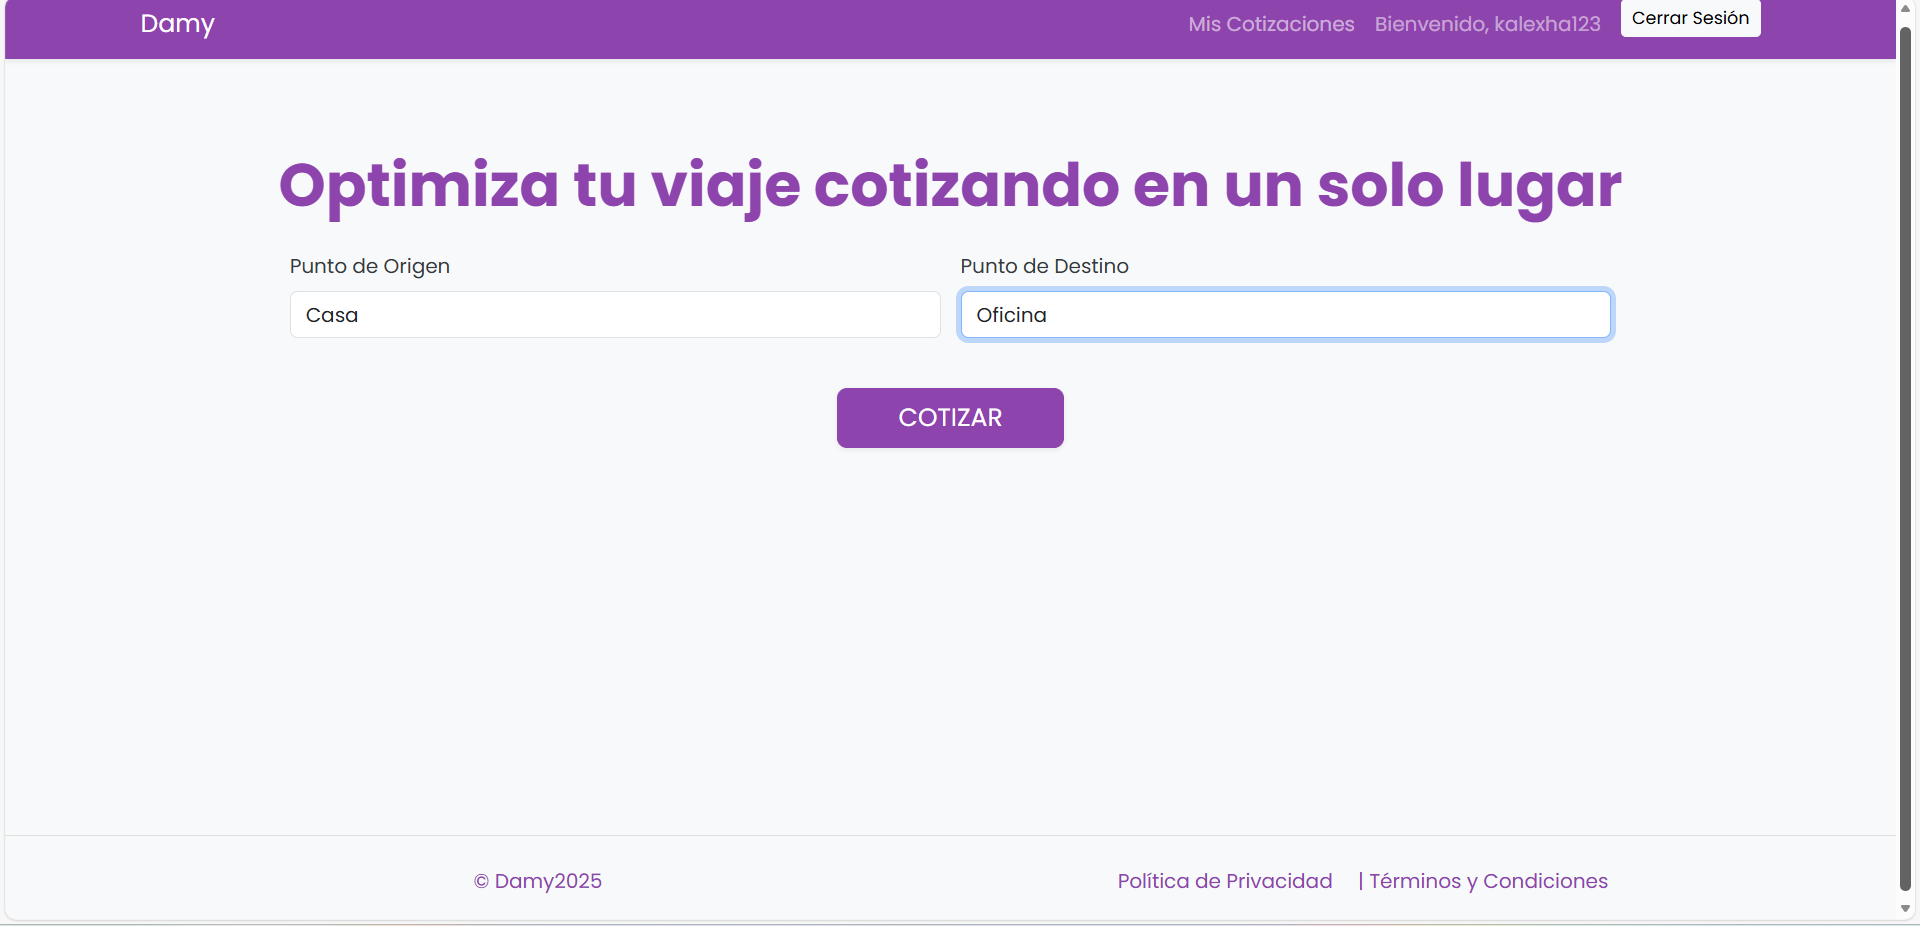The image size is (1920, 926).
Task: Open the Términos y Condiciones link
Action: point(1488,881)
